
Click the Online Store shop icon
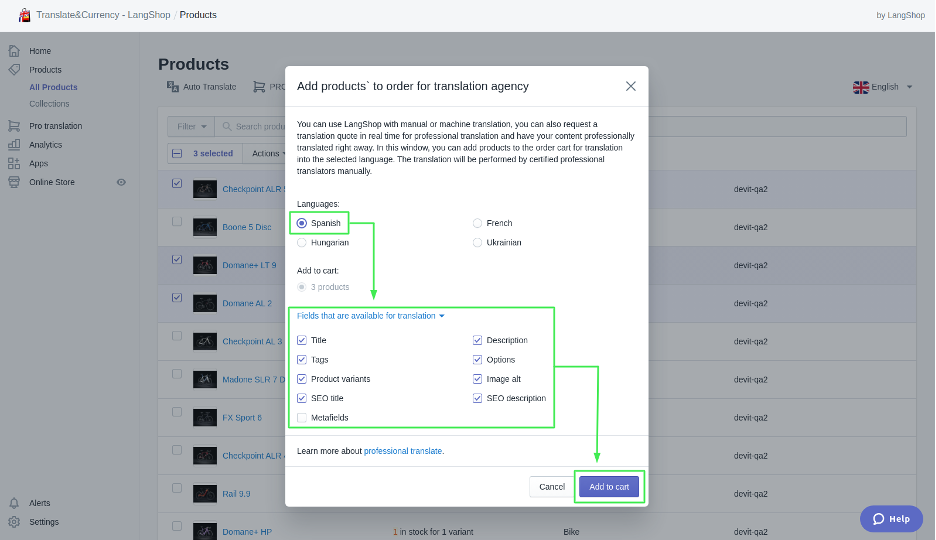[x=14, y=182]
